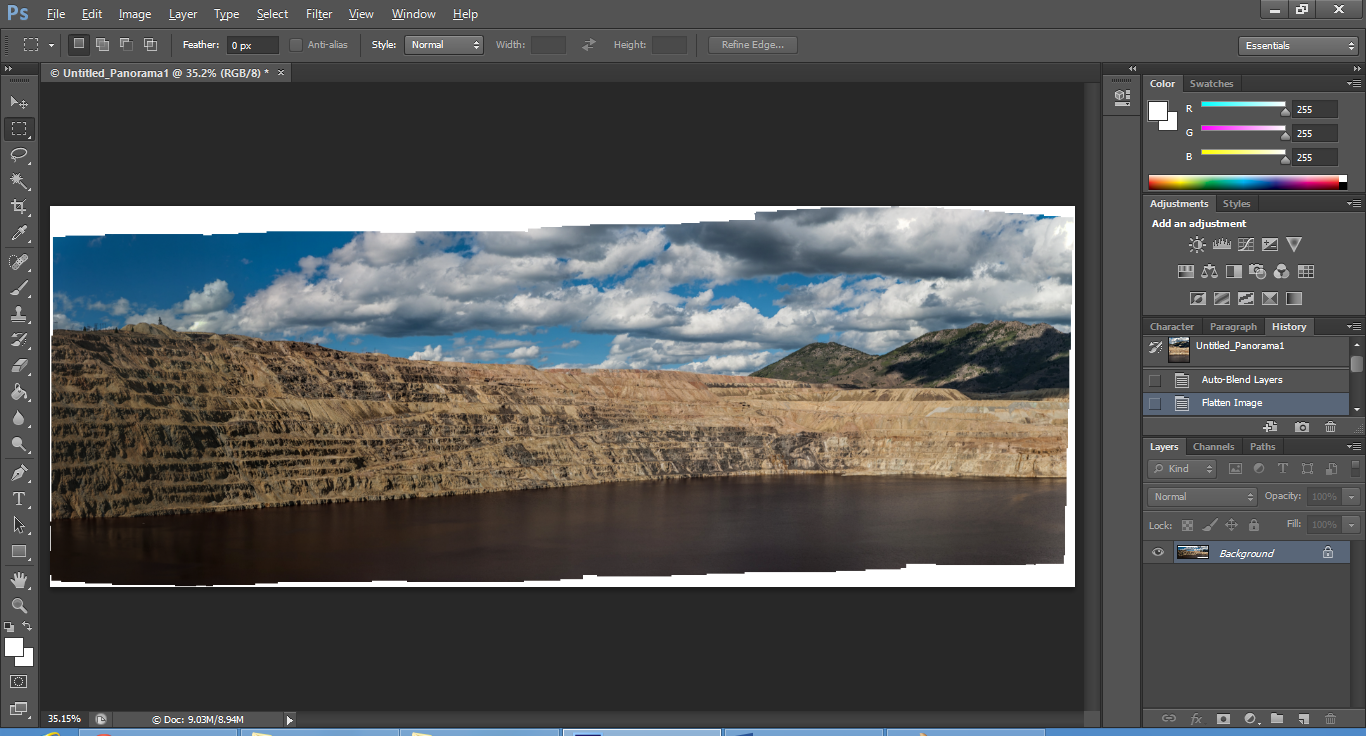
Task: Select the Crop tool
Action: point(19,207)
